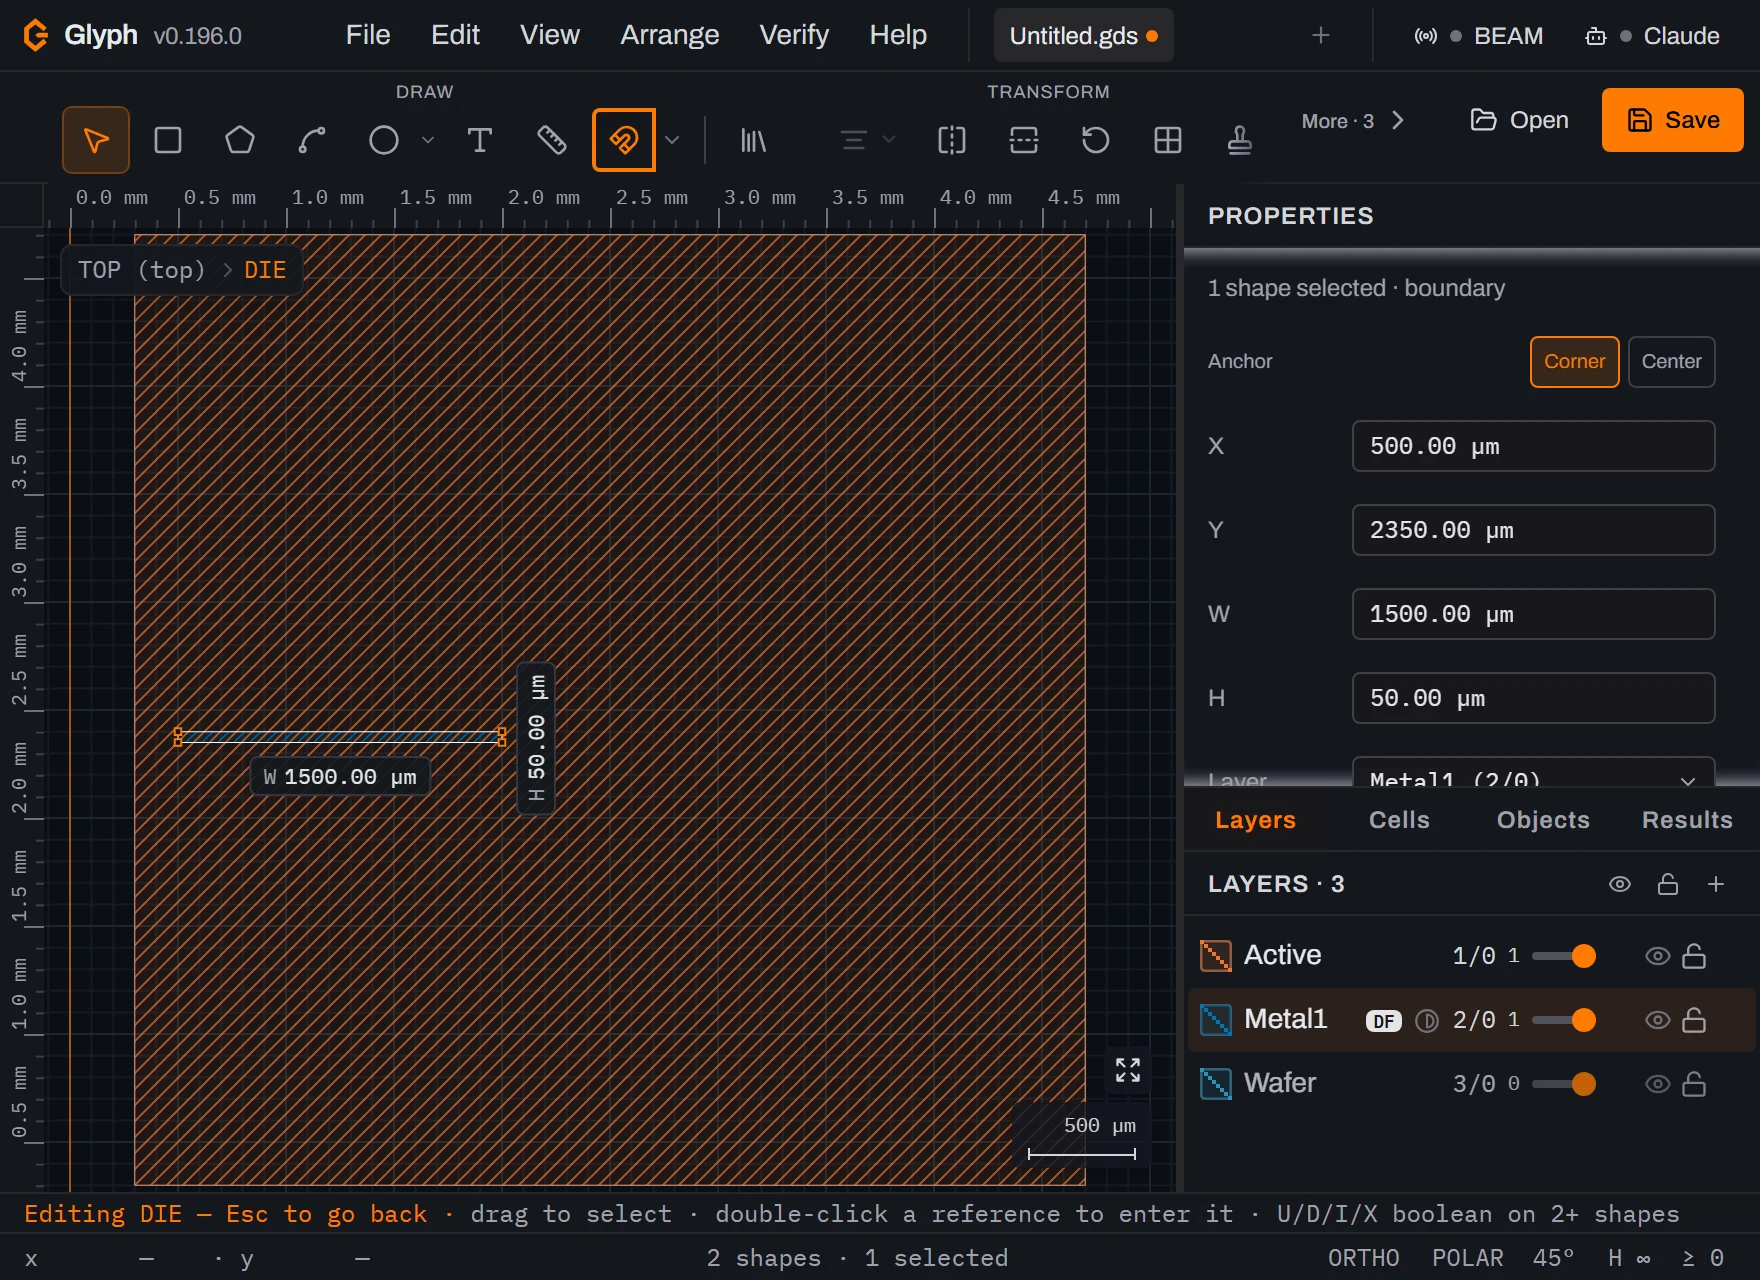The height and width of the screenshot is (1280, 1760).
Task: Click the X position input field
Action: tap(1533, 446)
